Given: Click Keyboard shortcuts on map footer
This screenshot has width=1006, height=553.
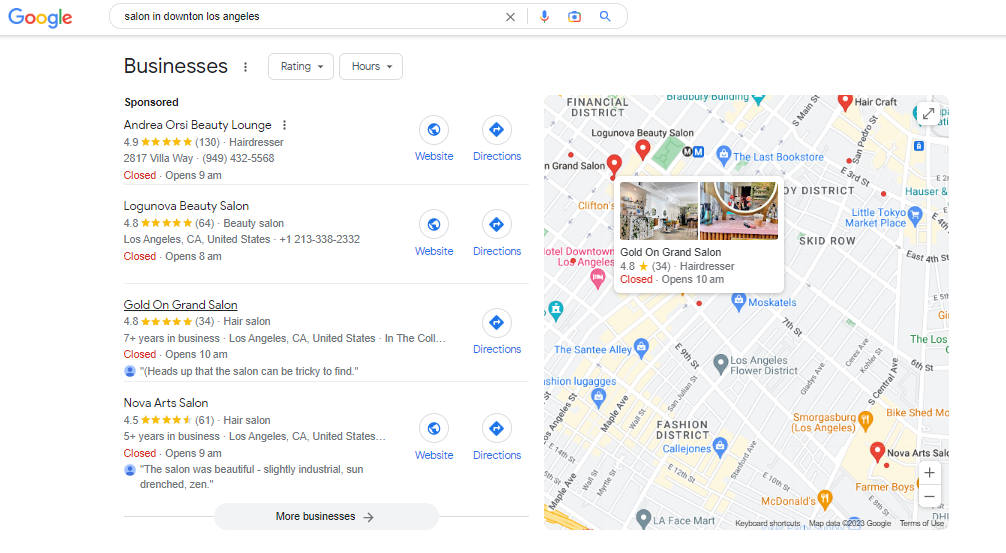Looking at the screenshot, I should (767, 523).
